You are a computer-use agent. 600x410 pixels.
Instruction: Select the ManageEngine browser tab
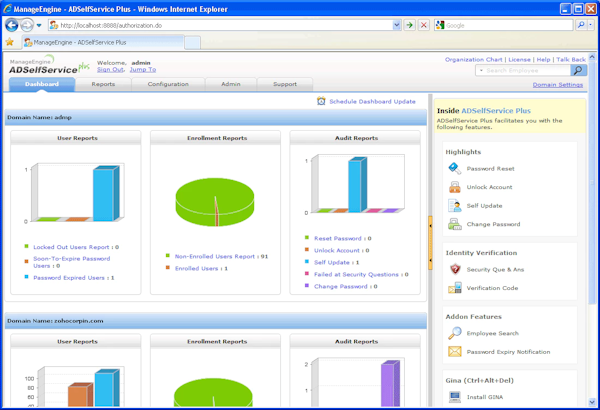click(x=103, y=42)
